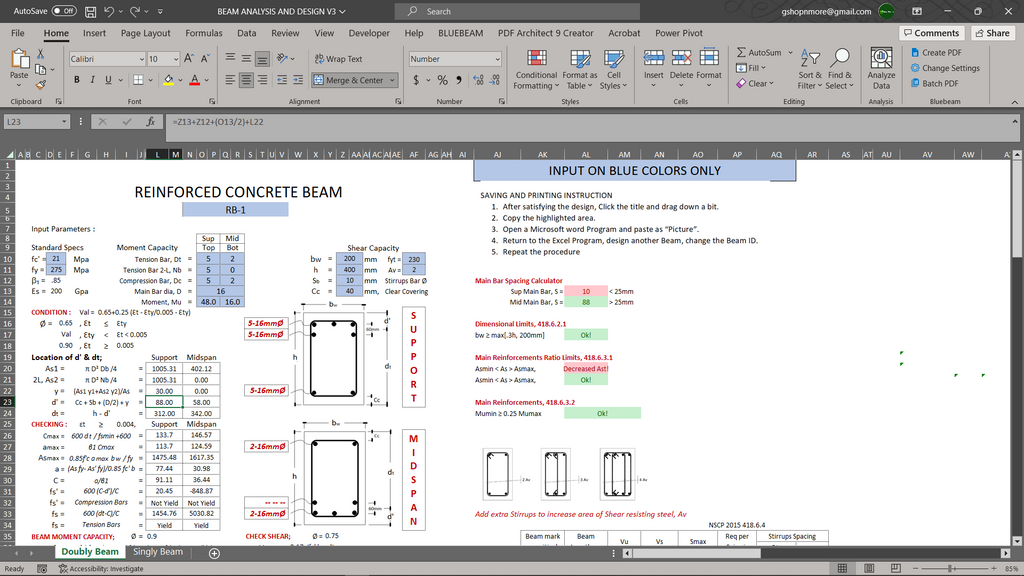
Task: Redo the last action
Action: click(x=135, y=11)
